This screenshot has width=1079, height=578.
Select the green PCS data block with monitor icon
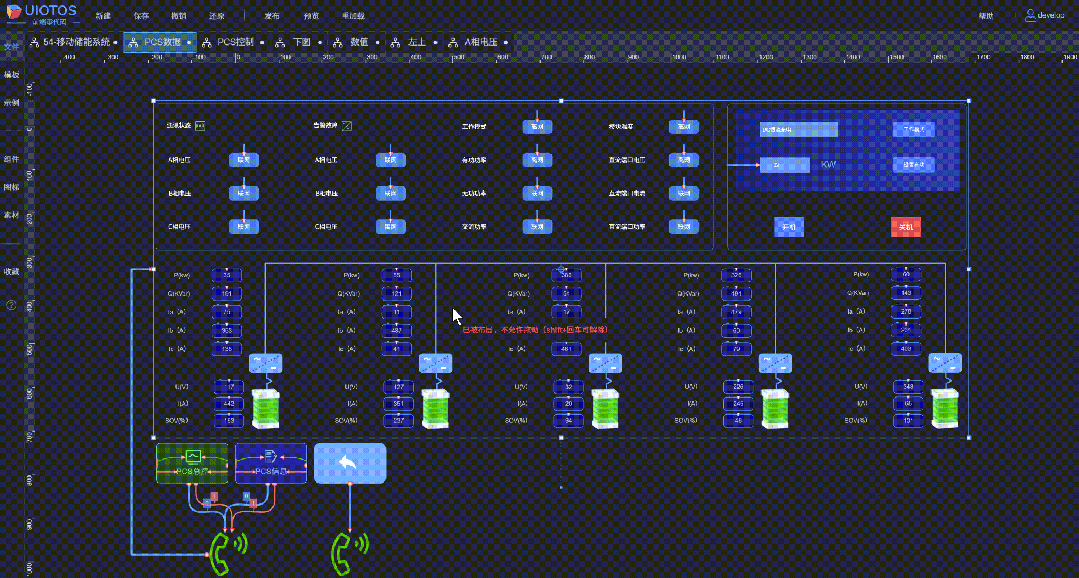pos(192,463)
